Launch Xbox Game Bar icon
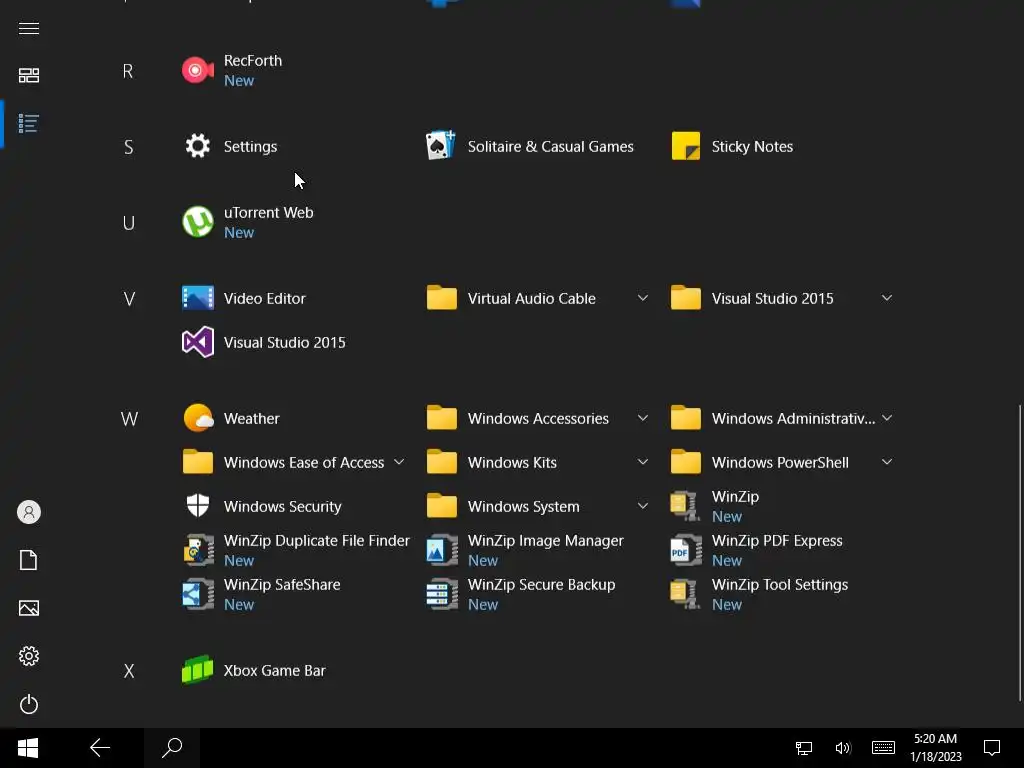This screenshot has height=768, width=1024. coord(198,671)
